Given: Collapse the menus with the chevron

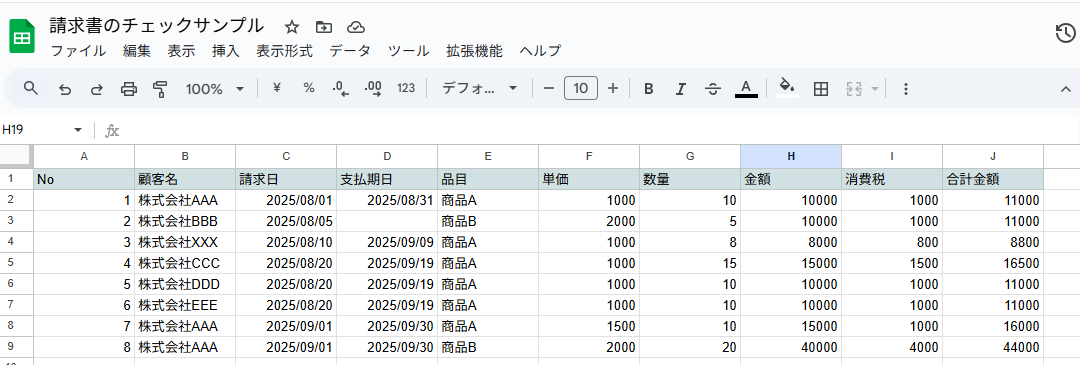Looking at the screenshot, I should click(1066, 89).
